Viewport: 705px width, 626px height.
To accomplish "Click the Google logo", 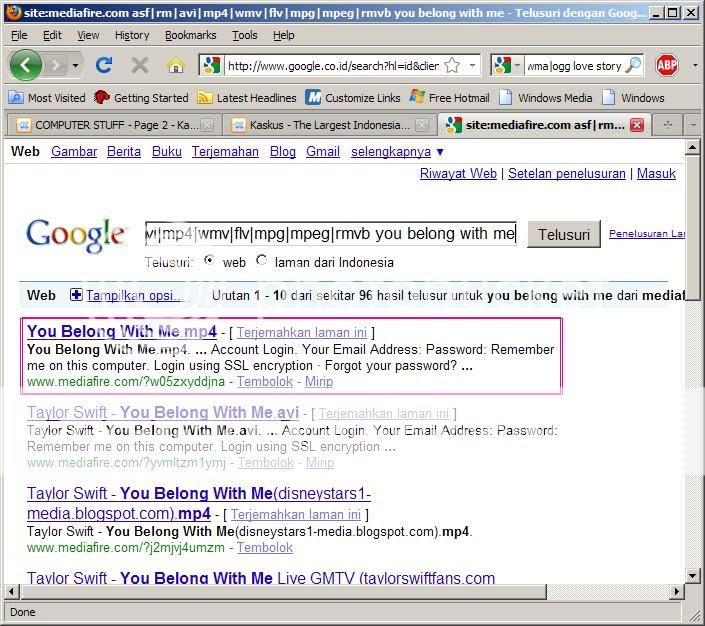I will point(76,235).
